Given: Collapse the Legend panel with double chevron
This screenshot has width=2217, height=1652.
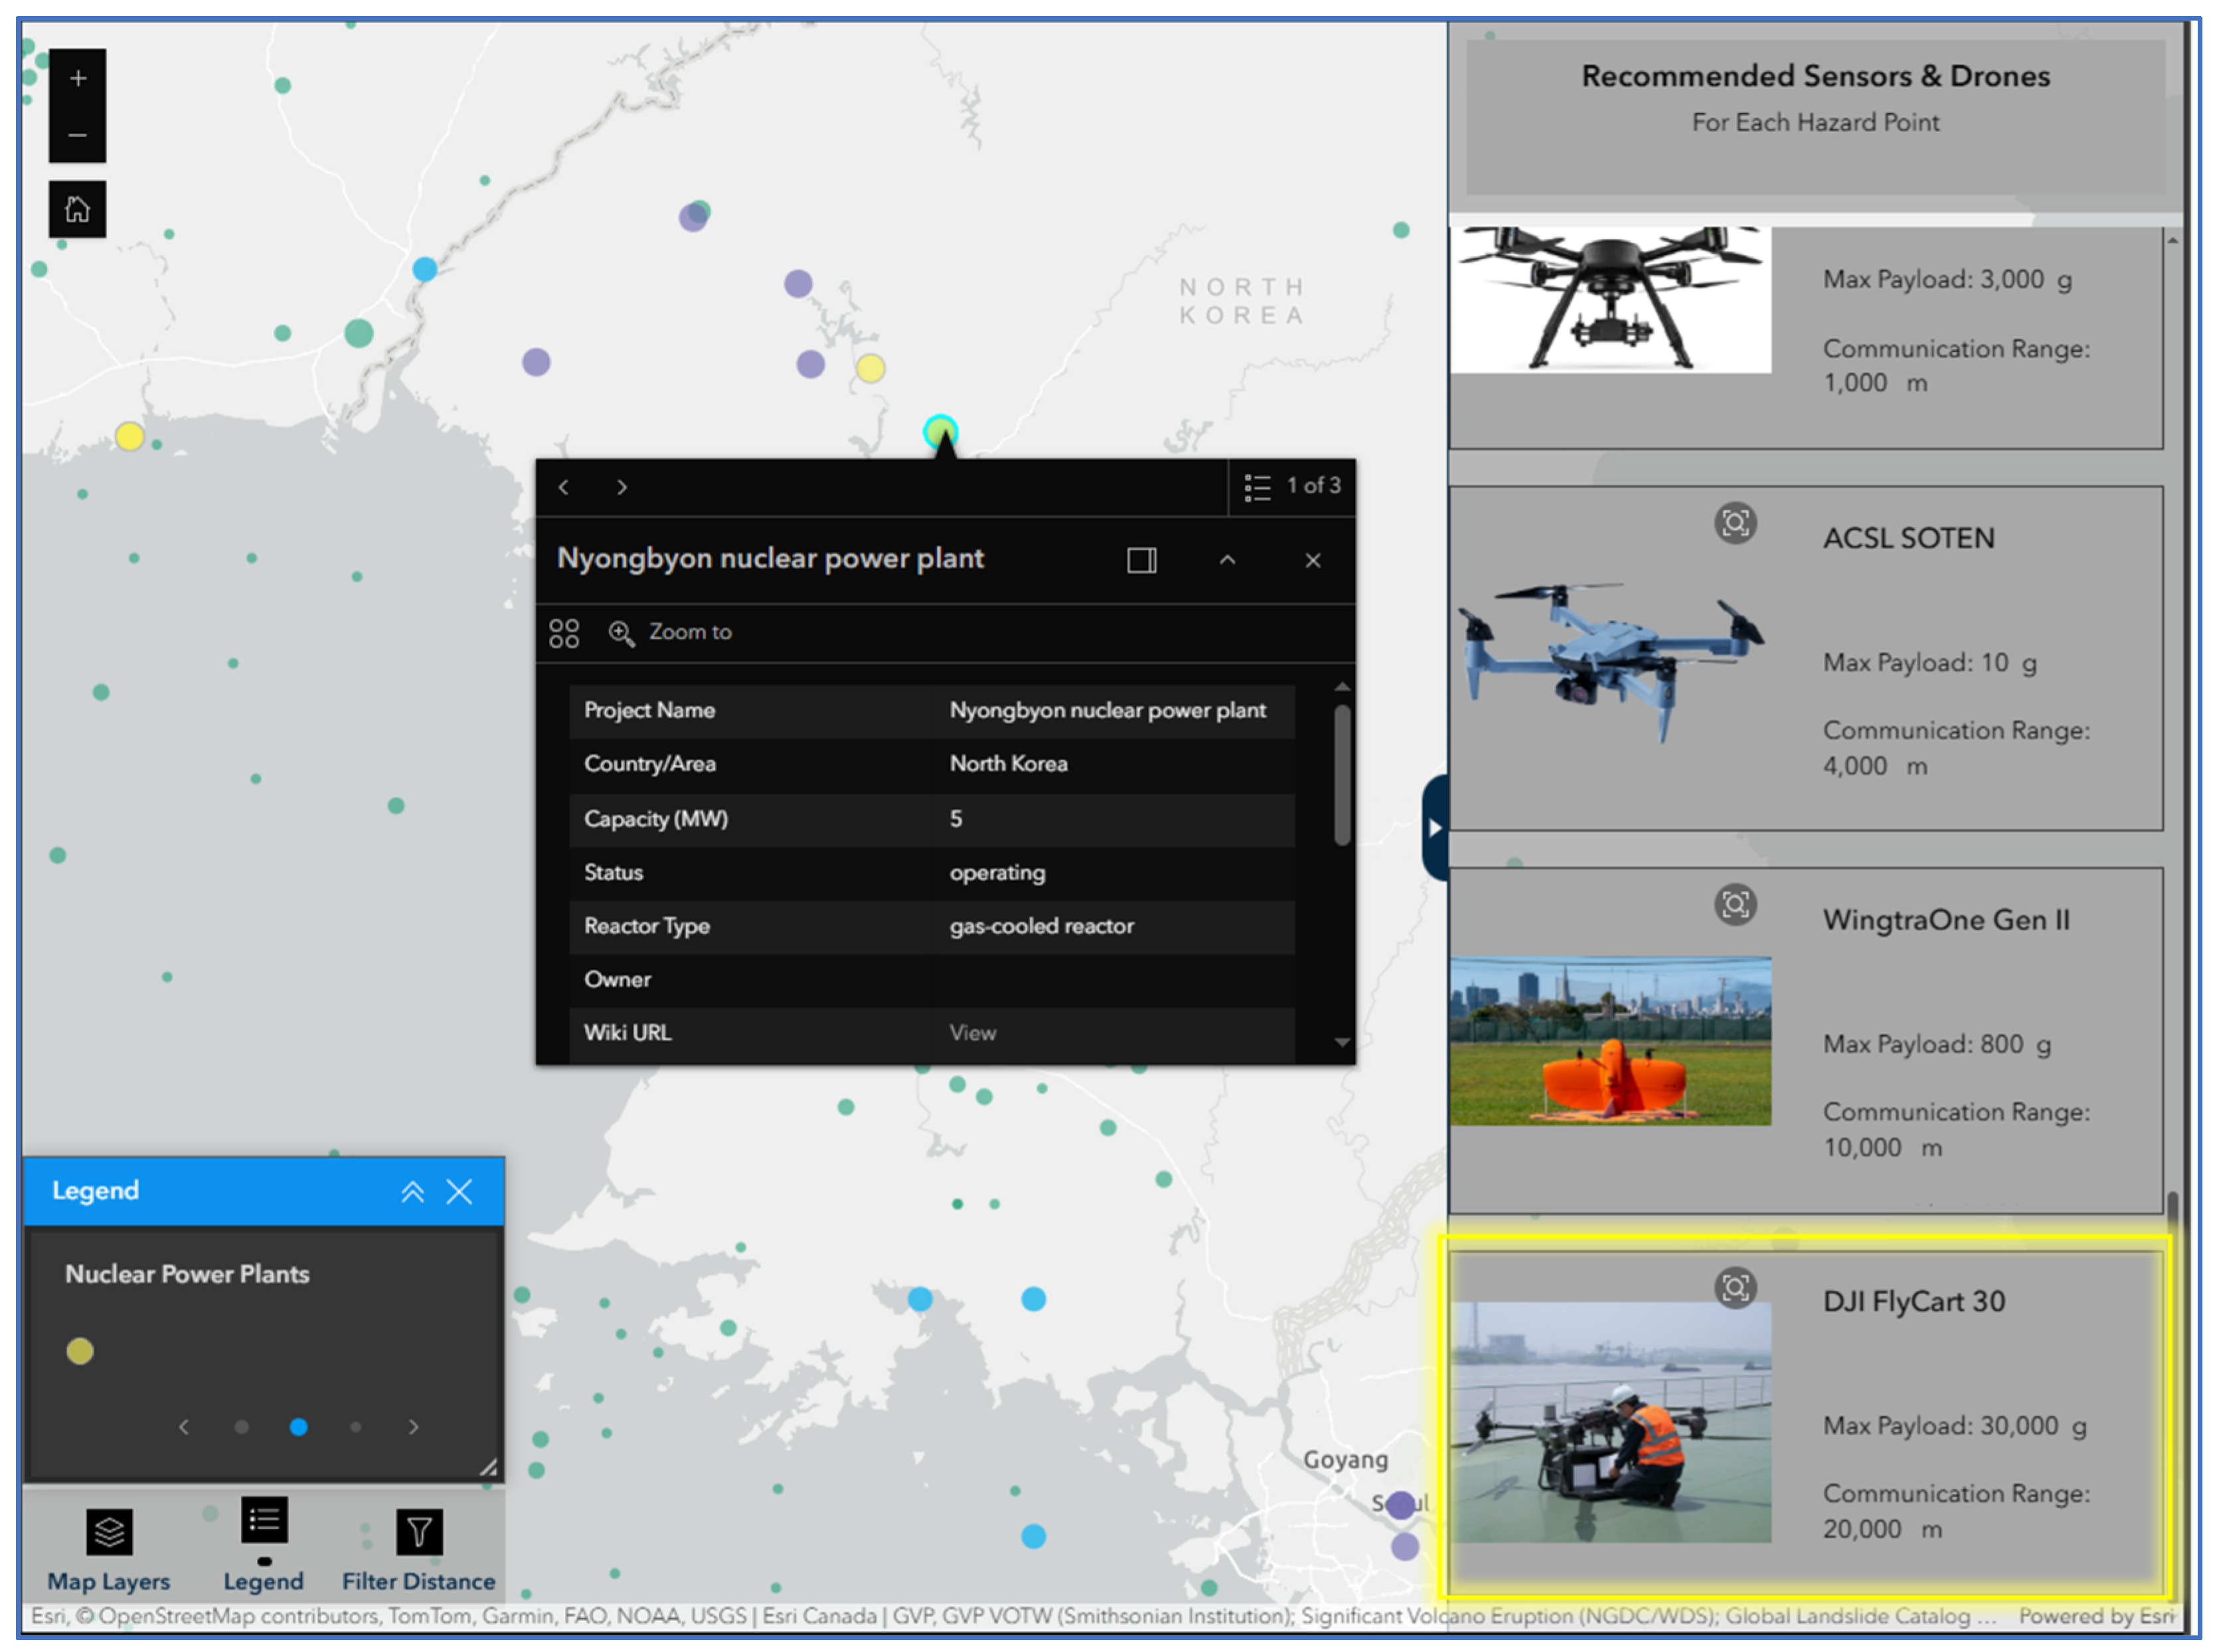Looking at the screenshot, I should point(412,1191).
